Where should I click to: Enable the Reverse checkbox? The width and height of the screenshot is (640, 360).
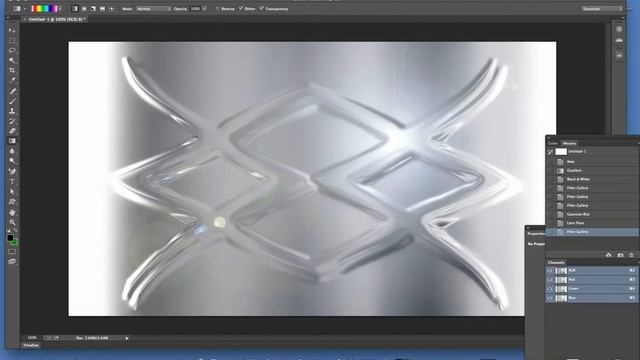coord(218,9)
